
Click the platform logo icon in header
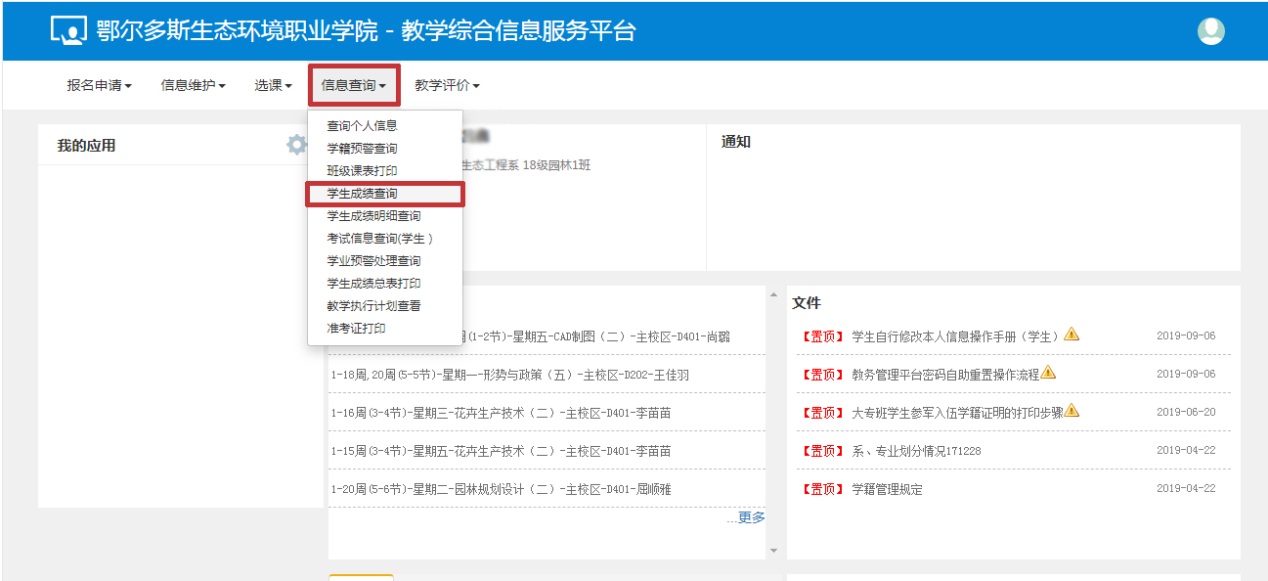tap(69, 31)
